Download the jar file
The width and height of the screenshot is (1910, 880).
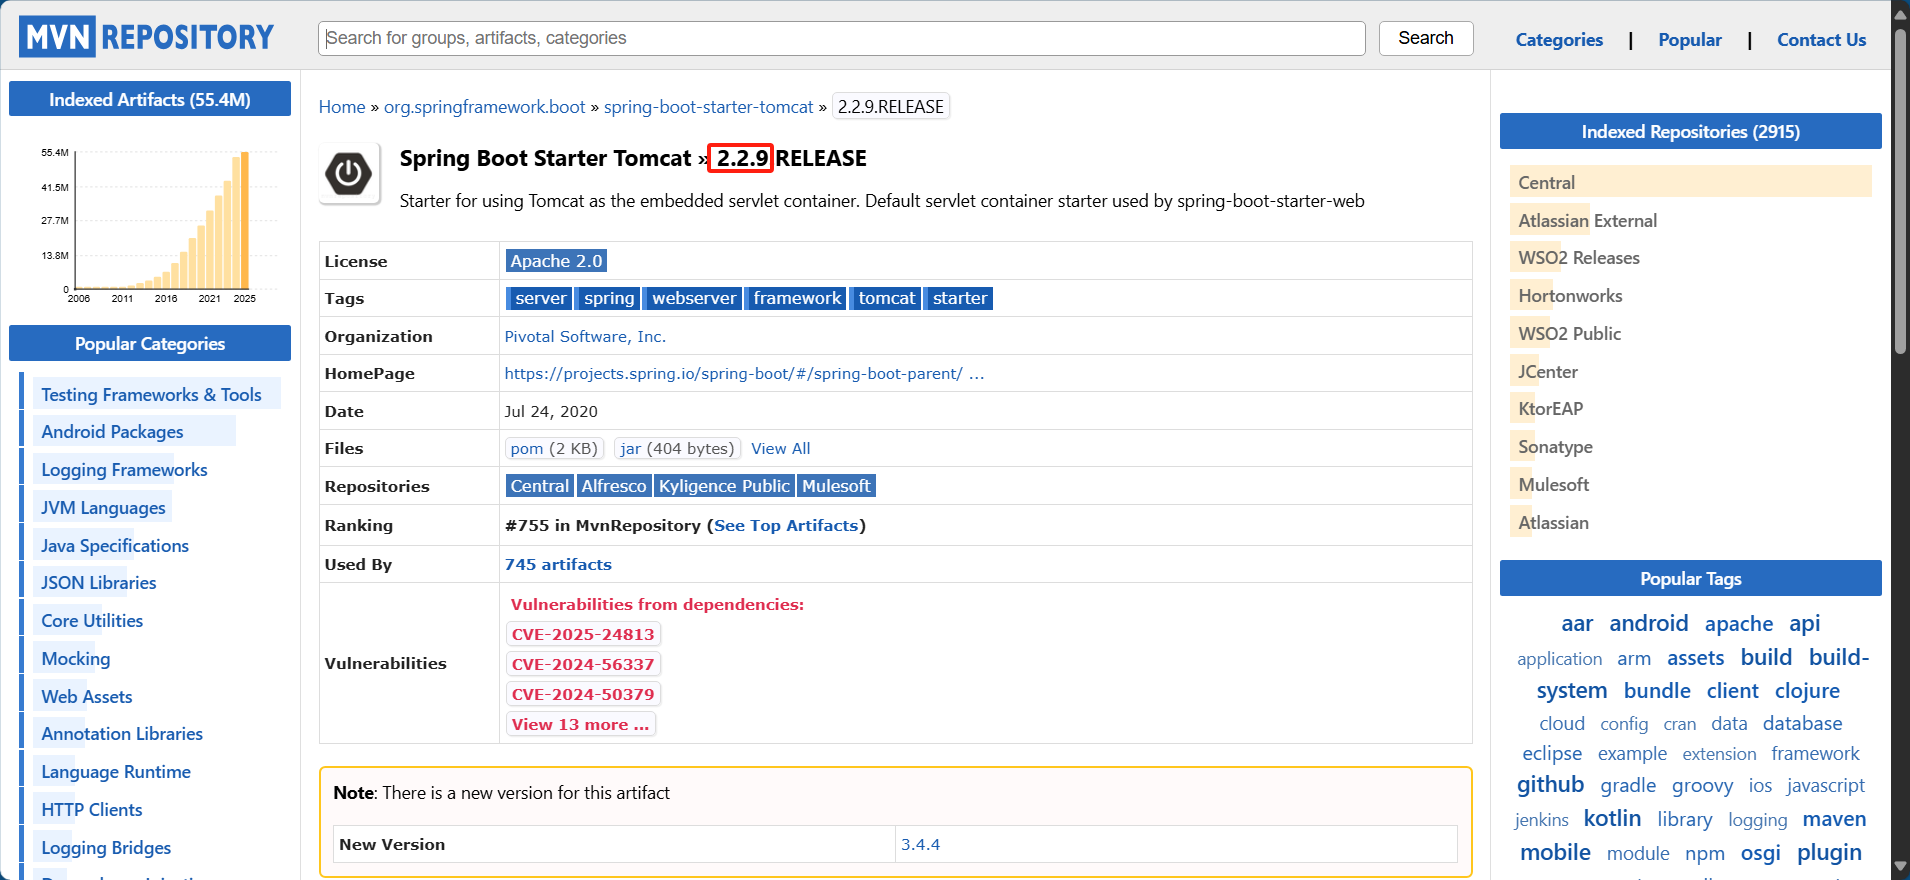(x=677, y=449)
